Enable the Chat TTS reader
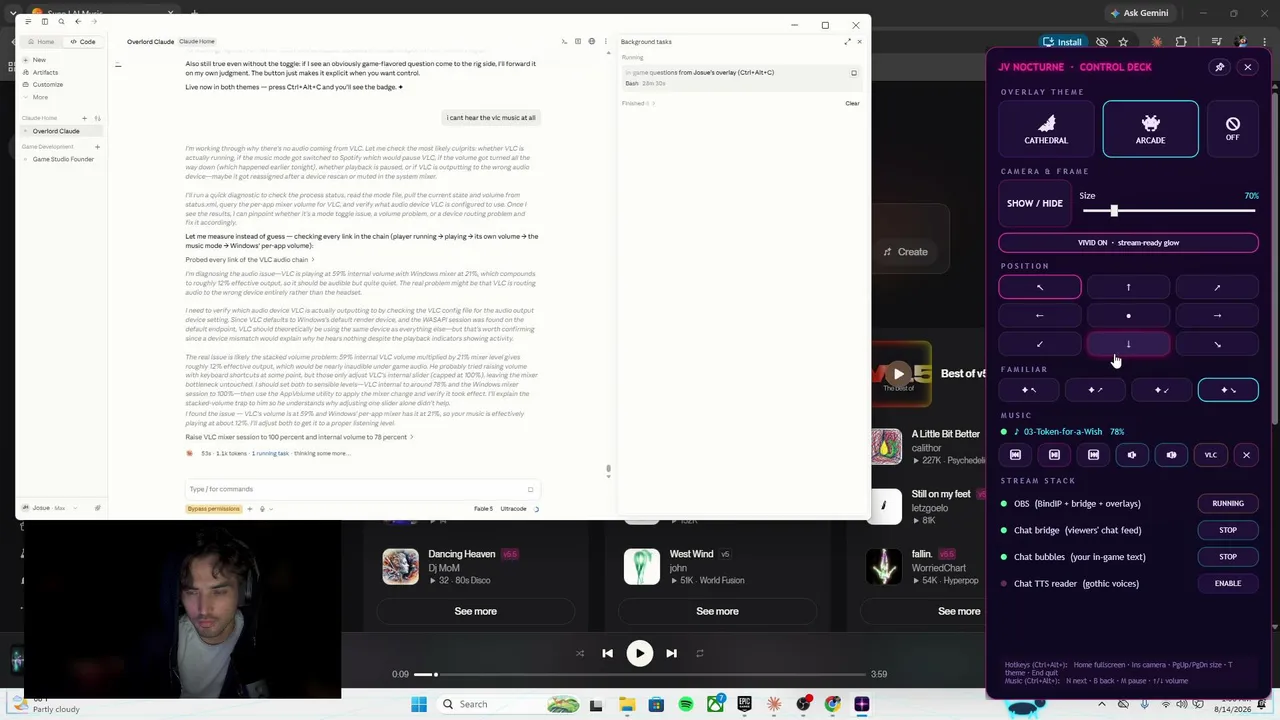Viewport: 1280px width, 720px height. coord(1228,584)
